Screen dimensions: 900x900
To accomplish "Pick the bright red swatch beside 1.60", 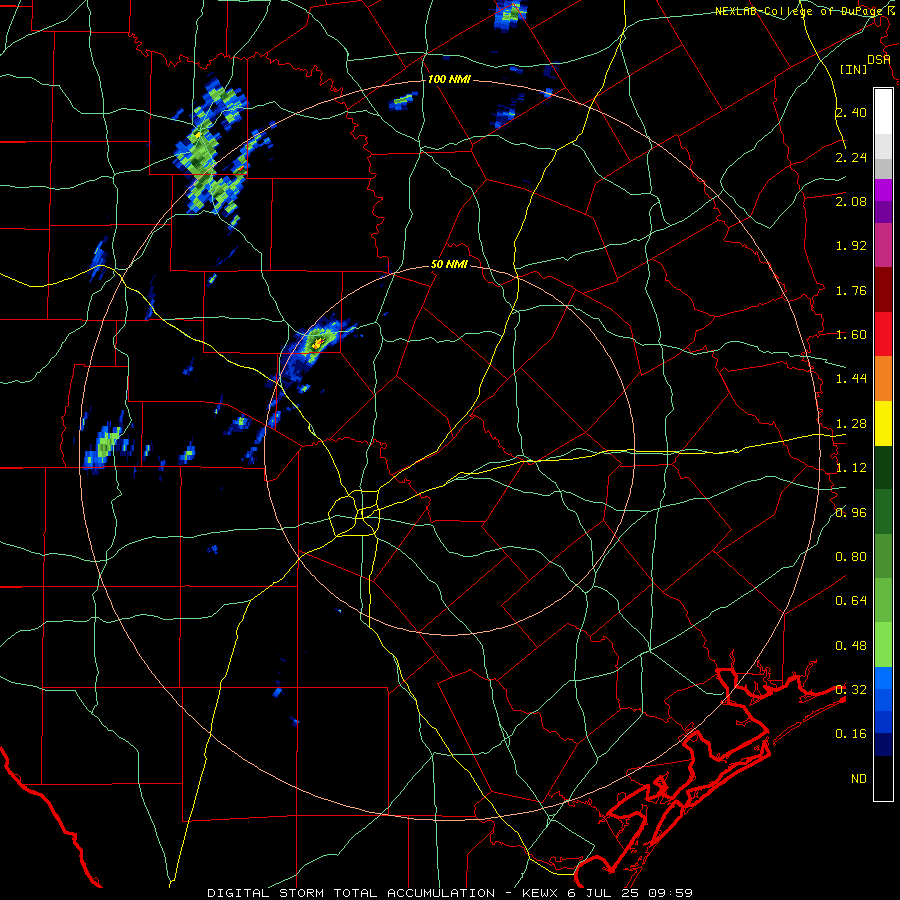I will click(883, 335).
